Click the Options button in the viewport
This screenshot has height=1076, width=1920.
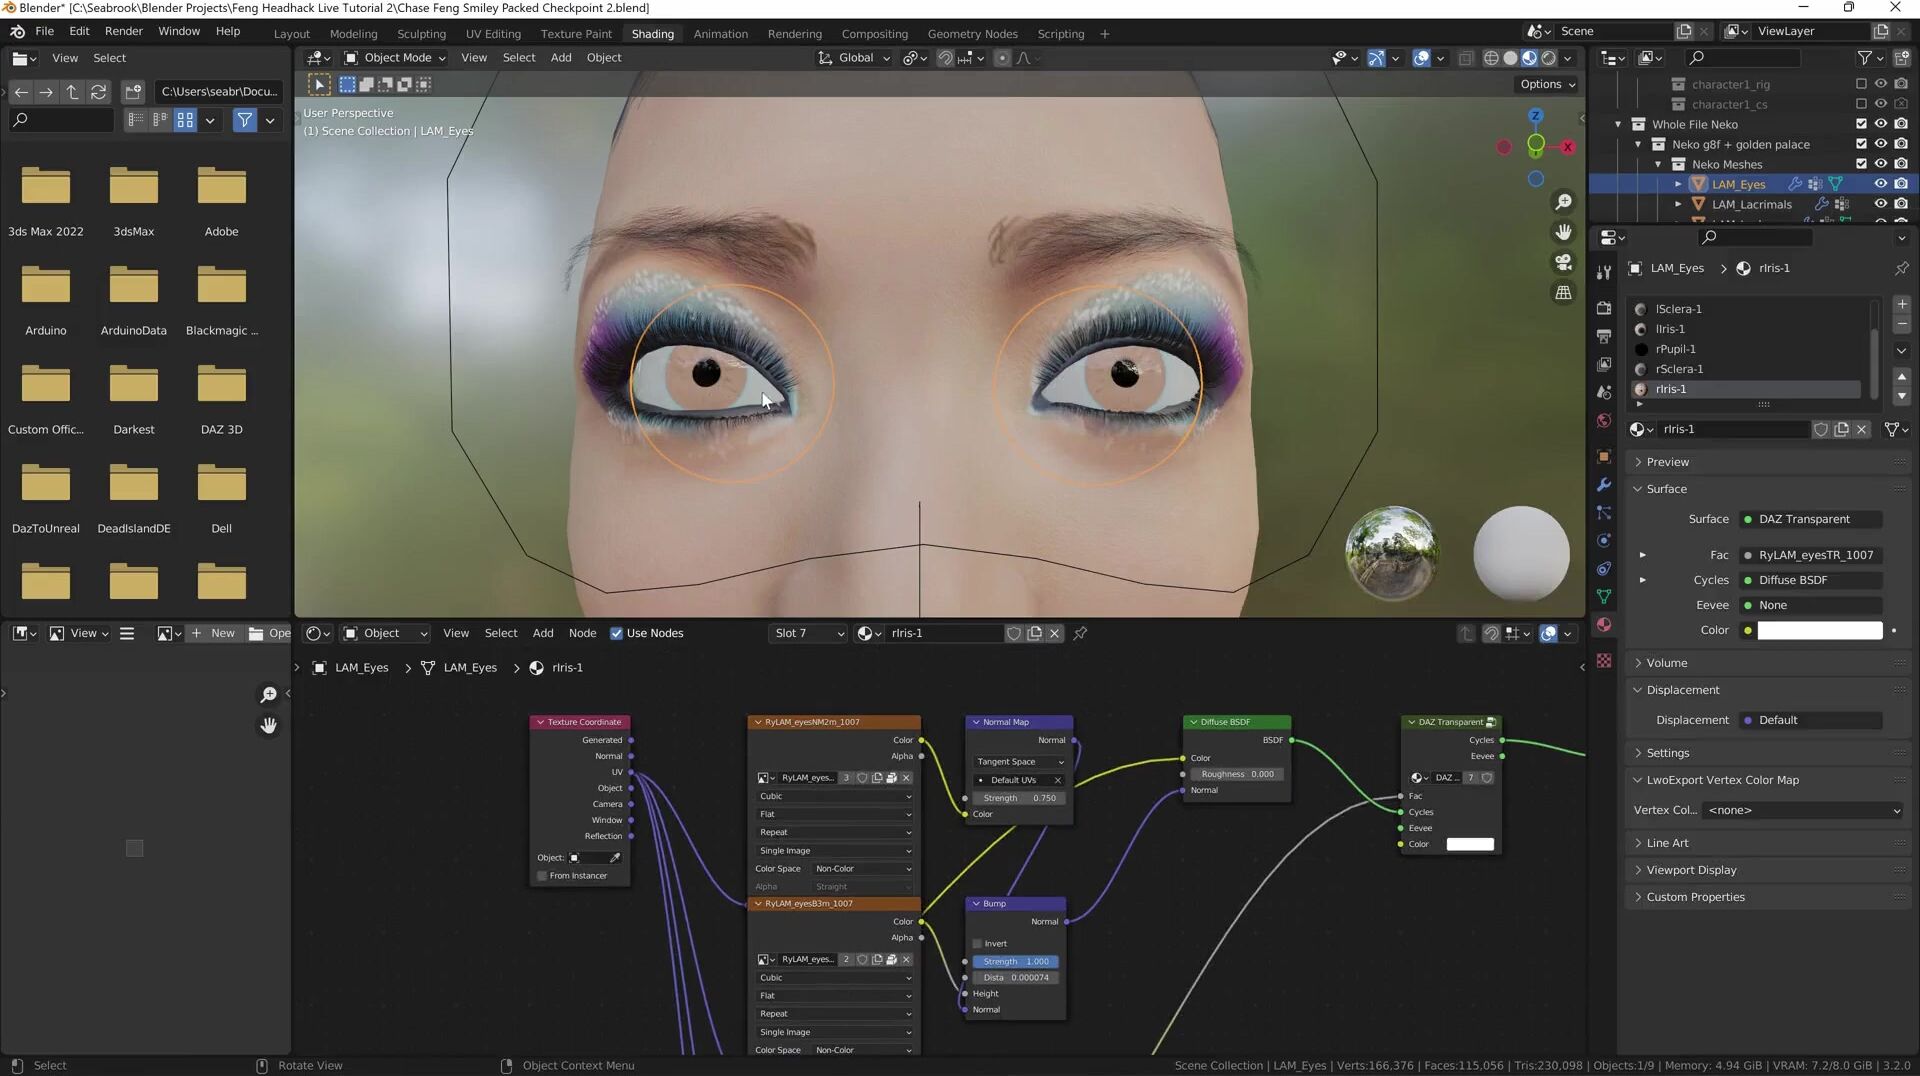pyautogui.click(x=1547, y=85)
